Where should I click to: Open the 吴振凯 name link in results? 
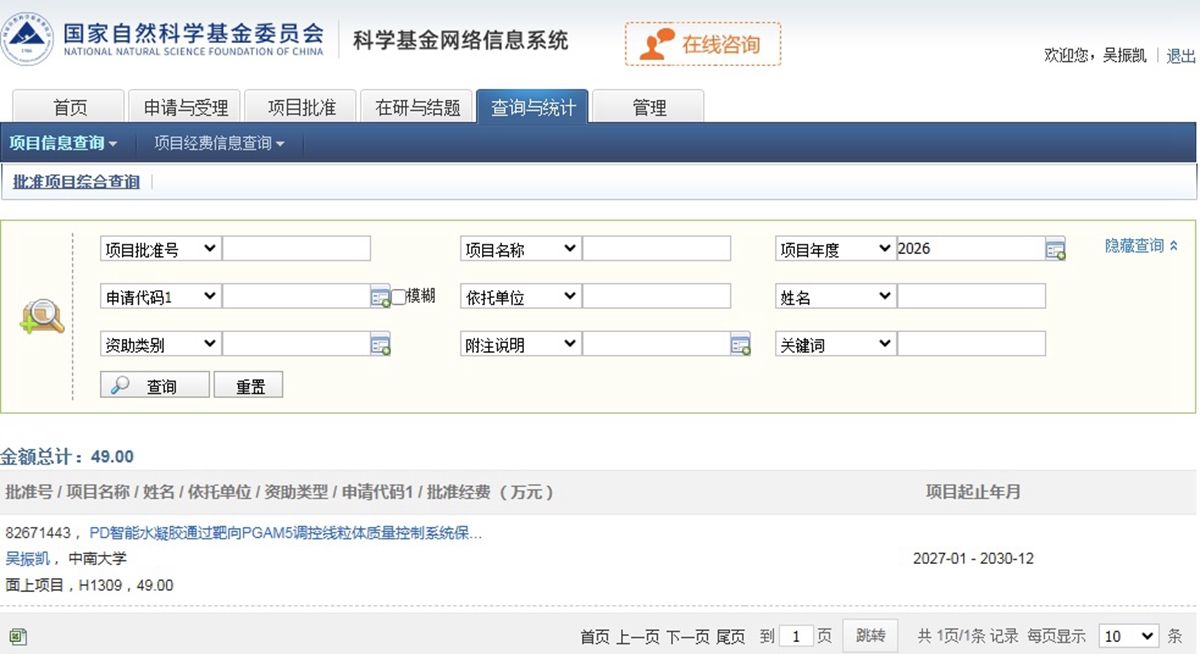coord(26,558)
